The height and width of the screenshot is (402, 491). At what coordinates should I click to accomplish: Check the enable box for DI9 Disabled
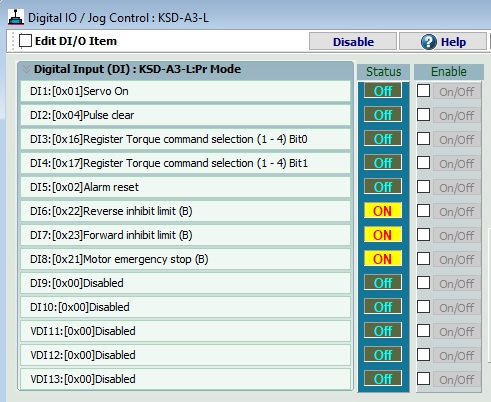pos(423,283)
